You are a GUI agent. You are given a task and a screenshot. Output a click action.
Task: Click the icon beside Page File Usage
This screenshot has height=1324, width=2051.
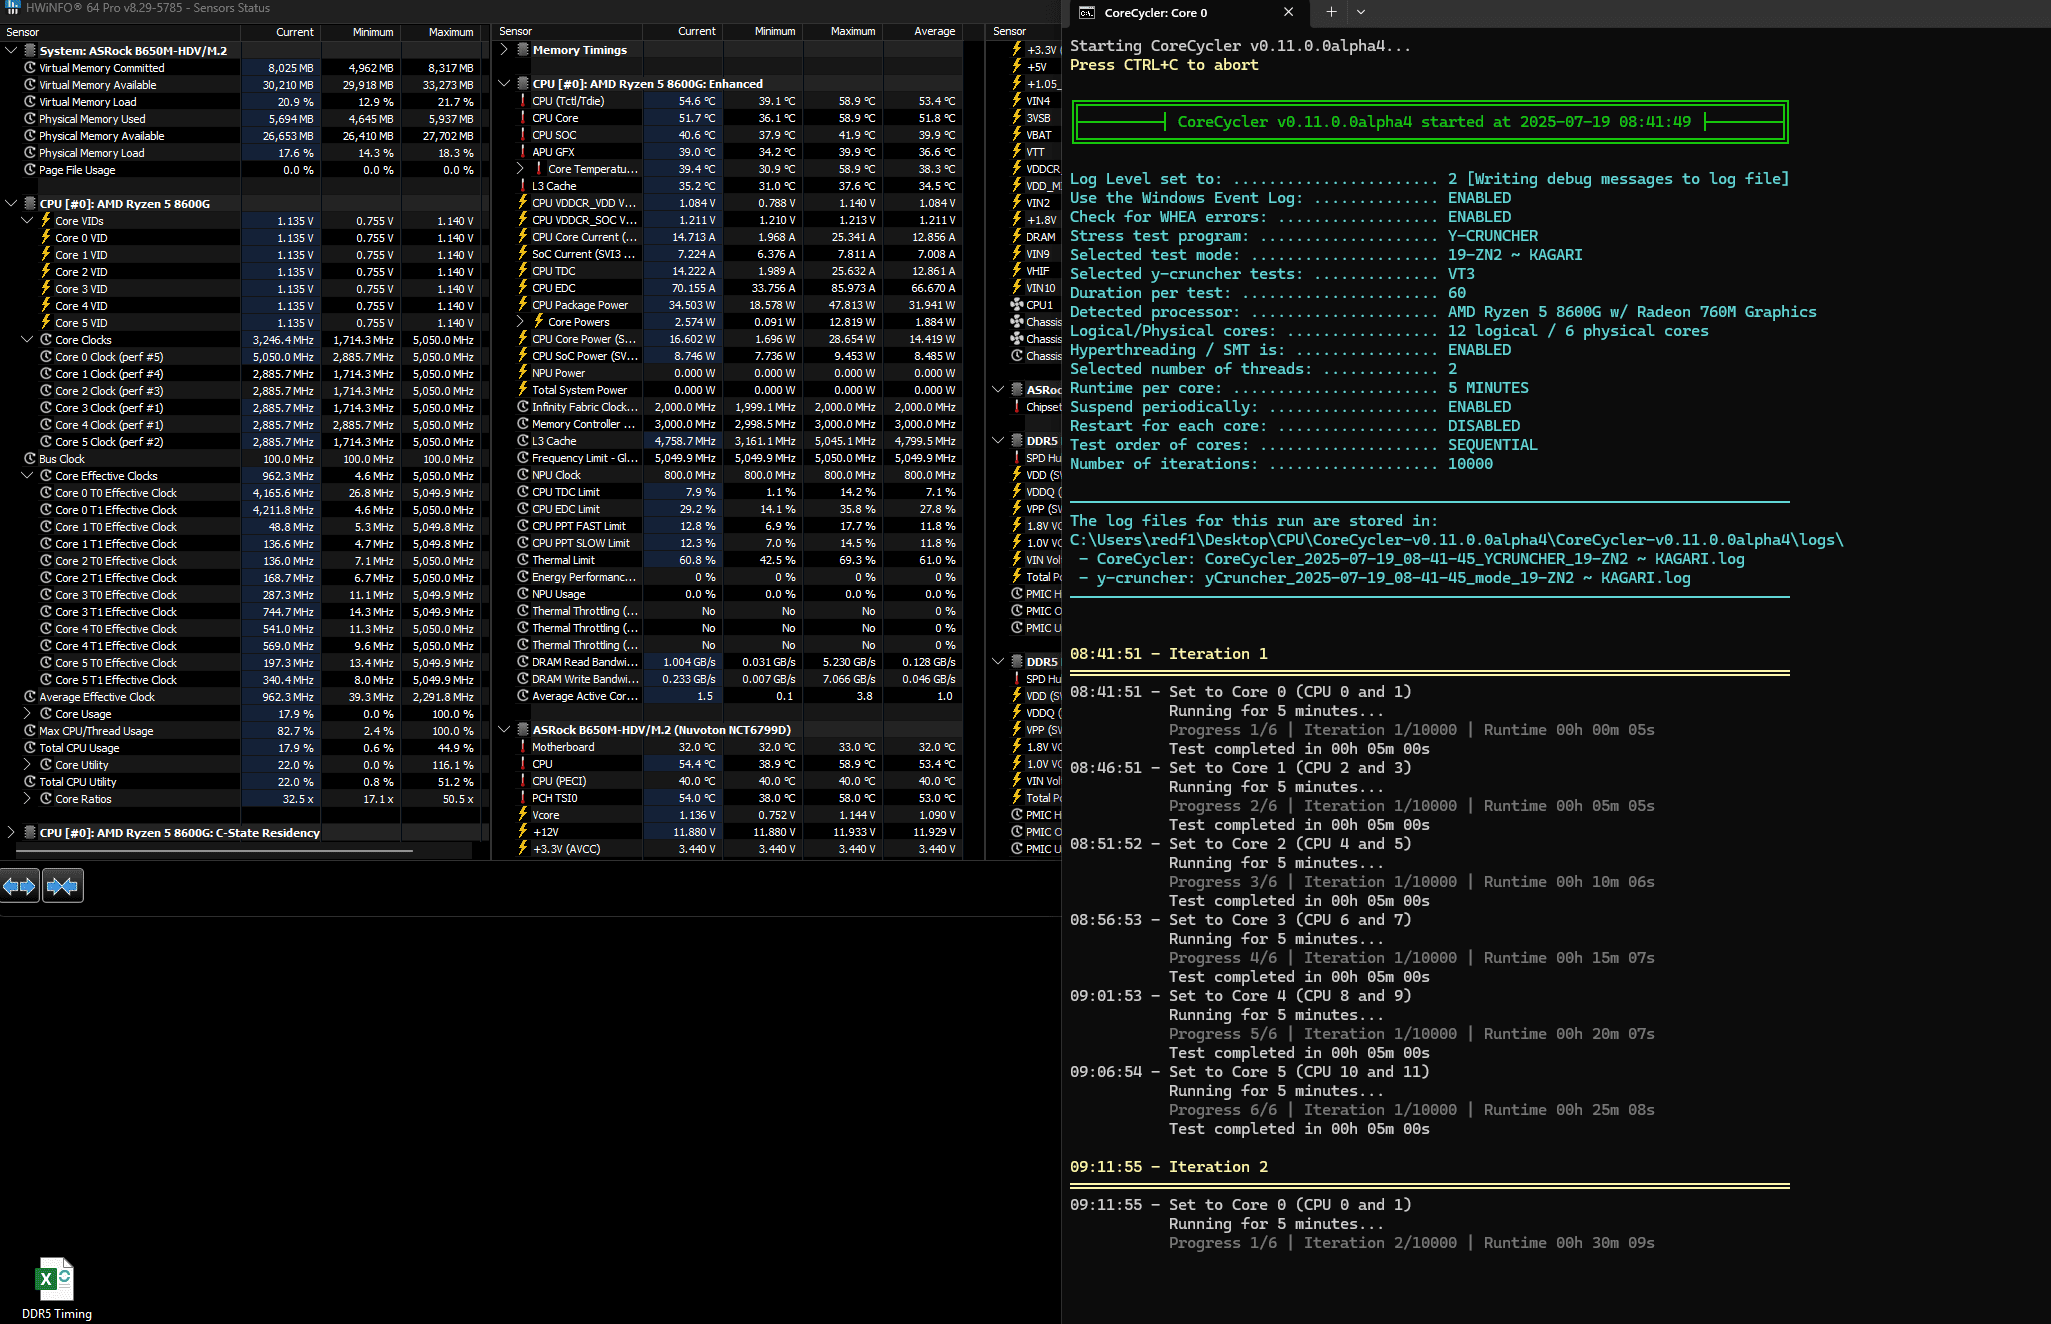[30, 170]
